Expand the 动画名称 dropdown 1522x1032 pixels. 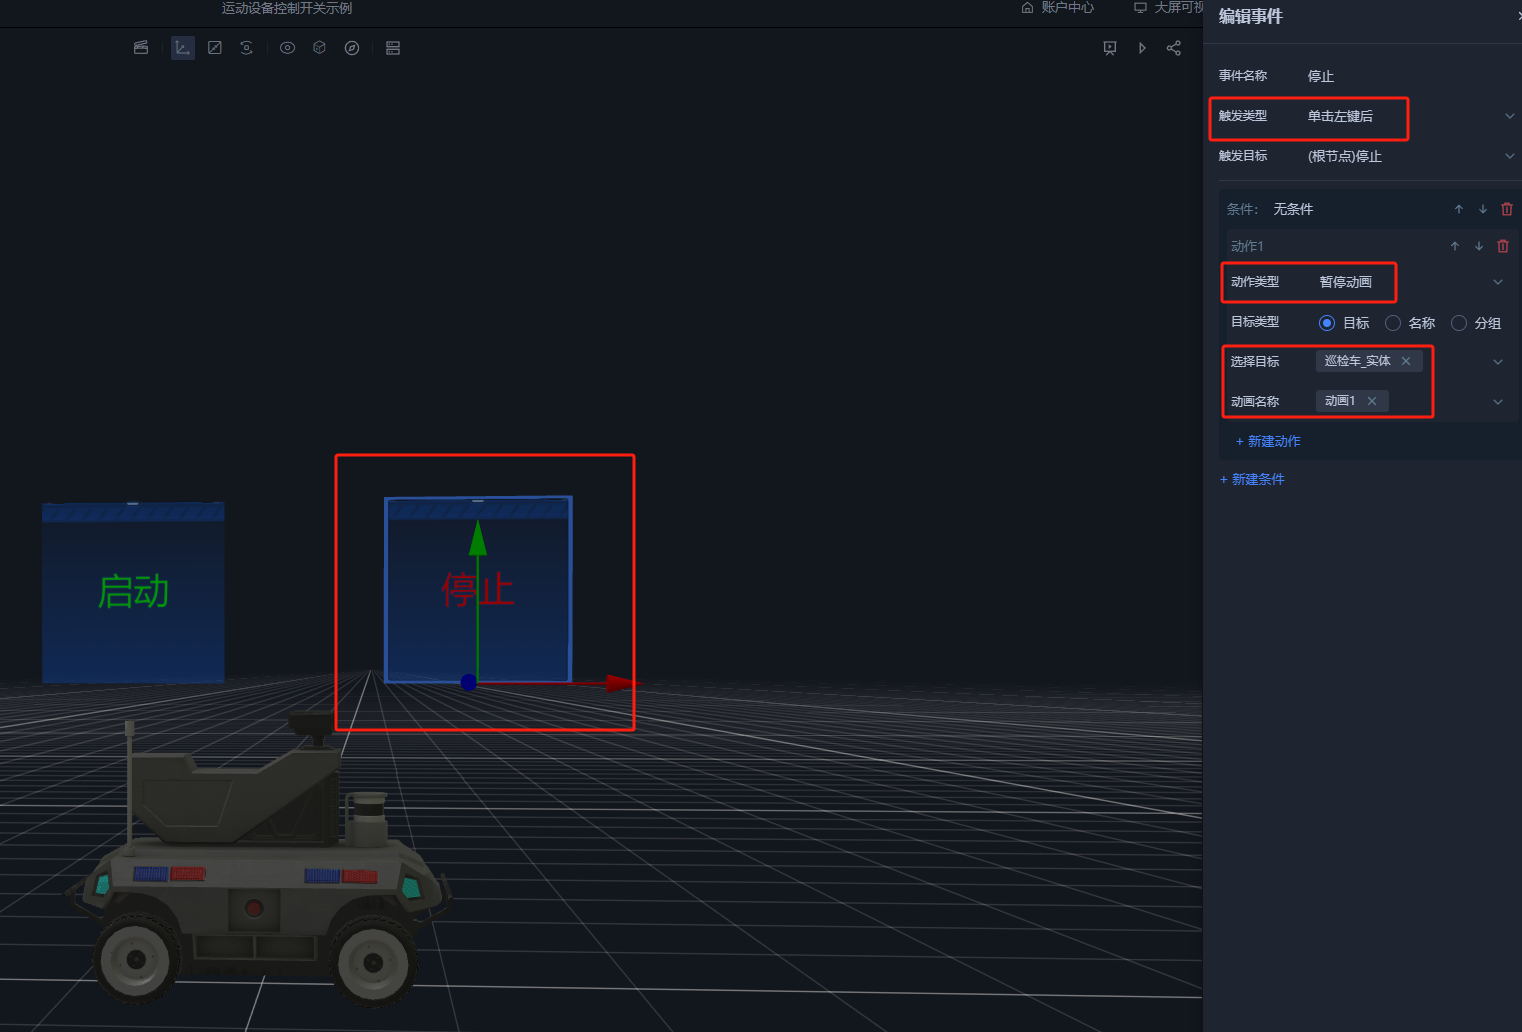1498,402
